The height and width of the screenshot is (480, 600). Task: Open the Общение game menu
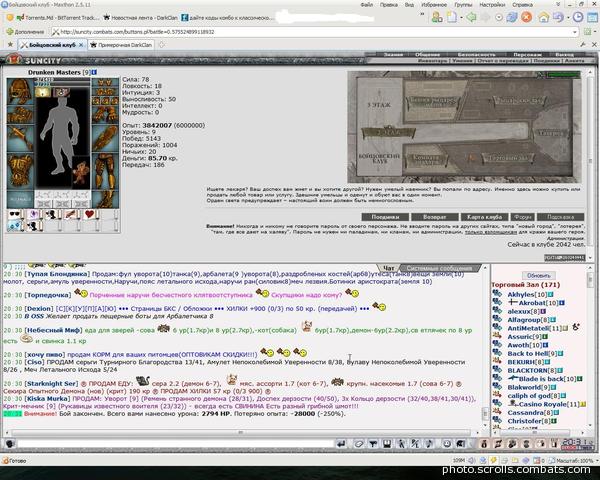(427, 55)
